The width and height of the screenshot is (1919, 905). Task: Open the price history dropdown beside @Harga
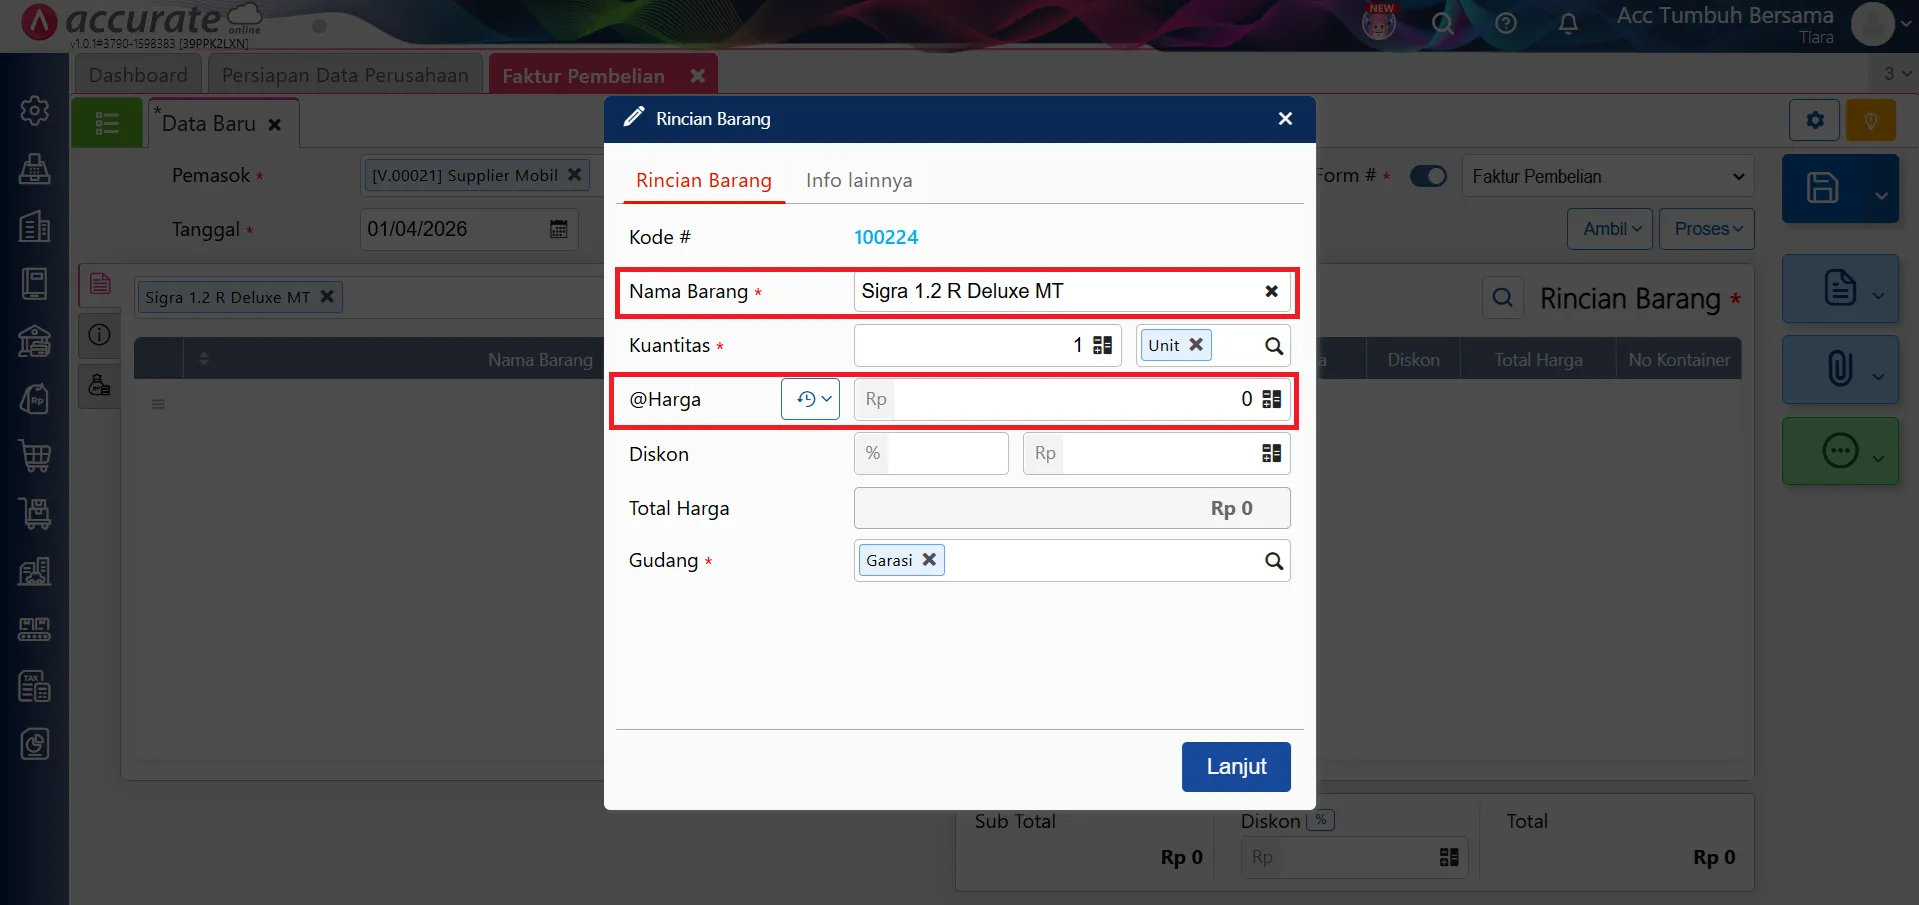[811, 399]
